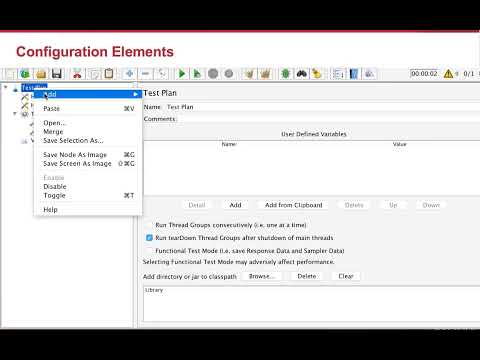Click Delete button next to Browse...
Image resolution: width=480 pixels, height=360 pixels.
click(x=307, y=276)
